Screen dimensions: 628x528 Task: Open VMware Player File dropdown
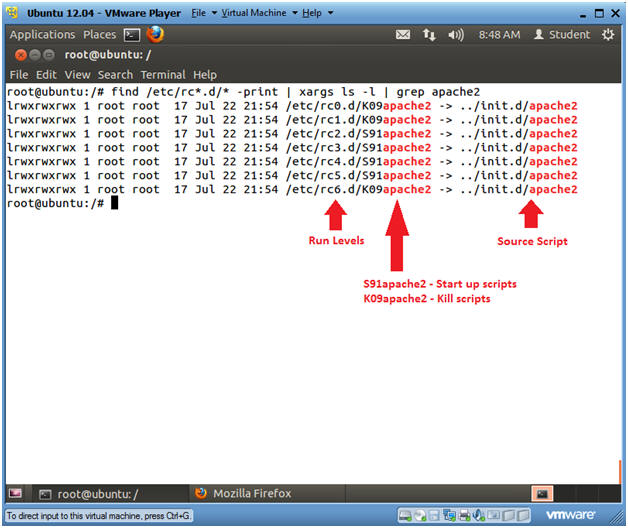click(x=203, y=13)
